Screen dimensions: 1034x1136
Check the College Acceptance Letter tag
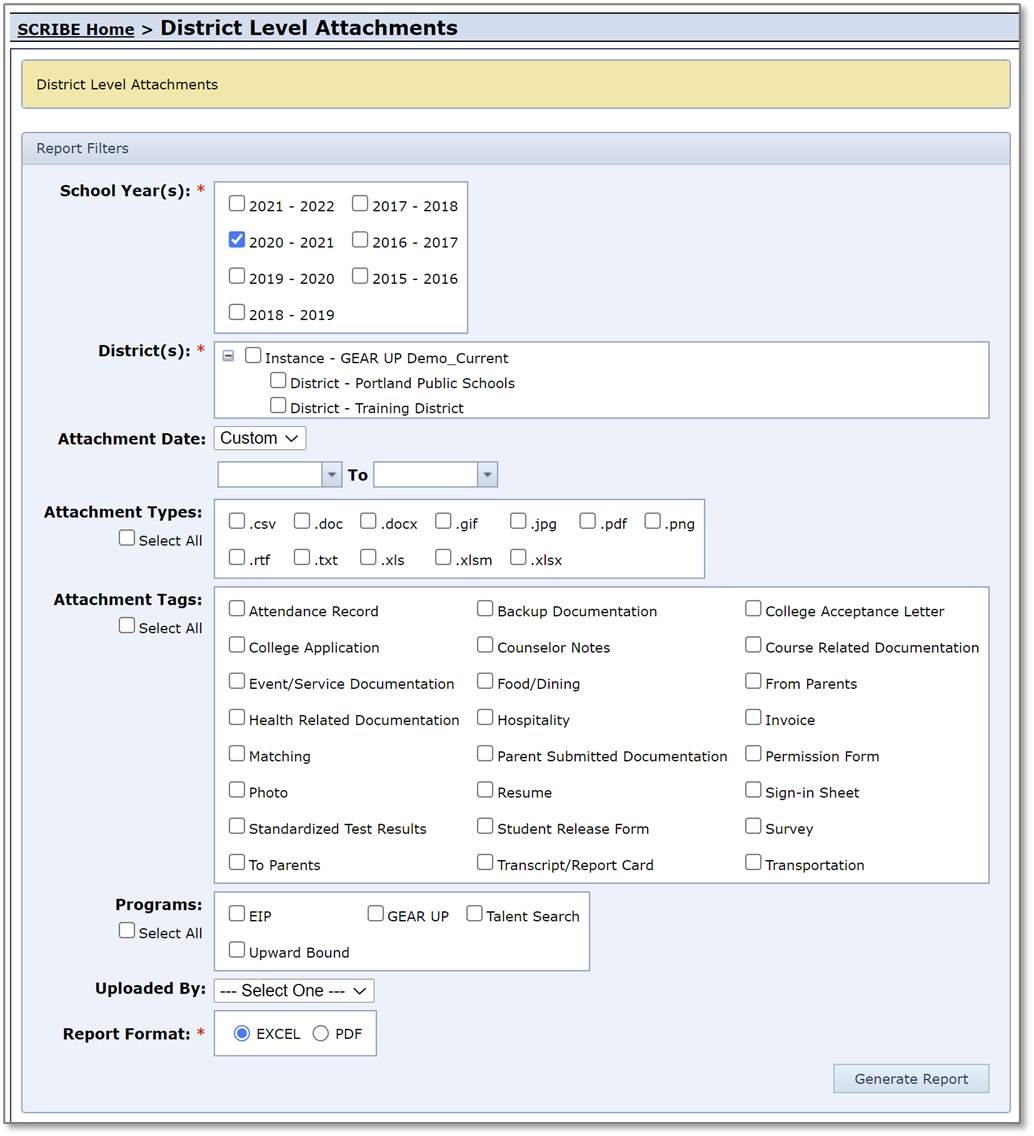(754, 609)
